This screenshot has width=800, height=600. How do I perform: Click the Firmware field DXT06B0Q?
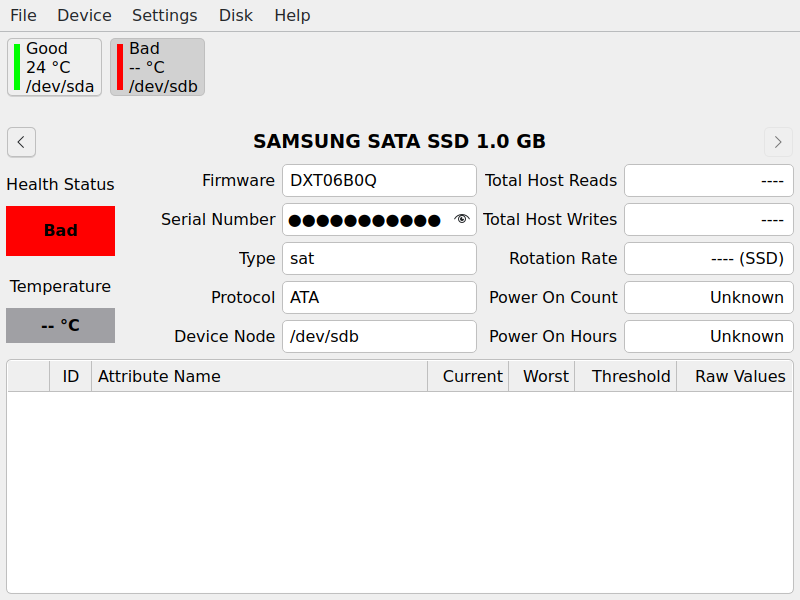pos(378,181)
